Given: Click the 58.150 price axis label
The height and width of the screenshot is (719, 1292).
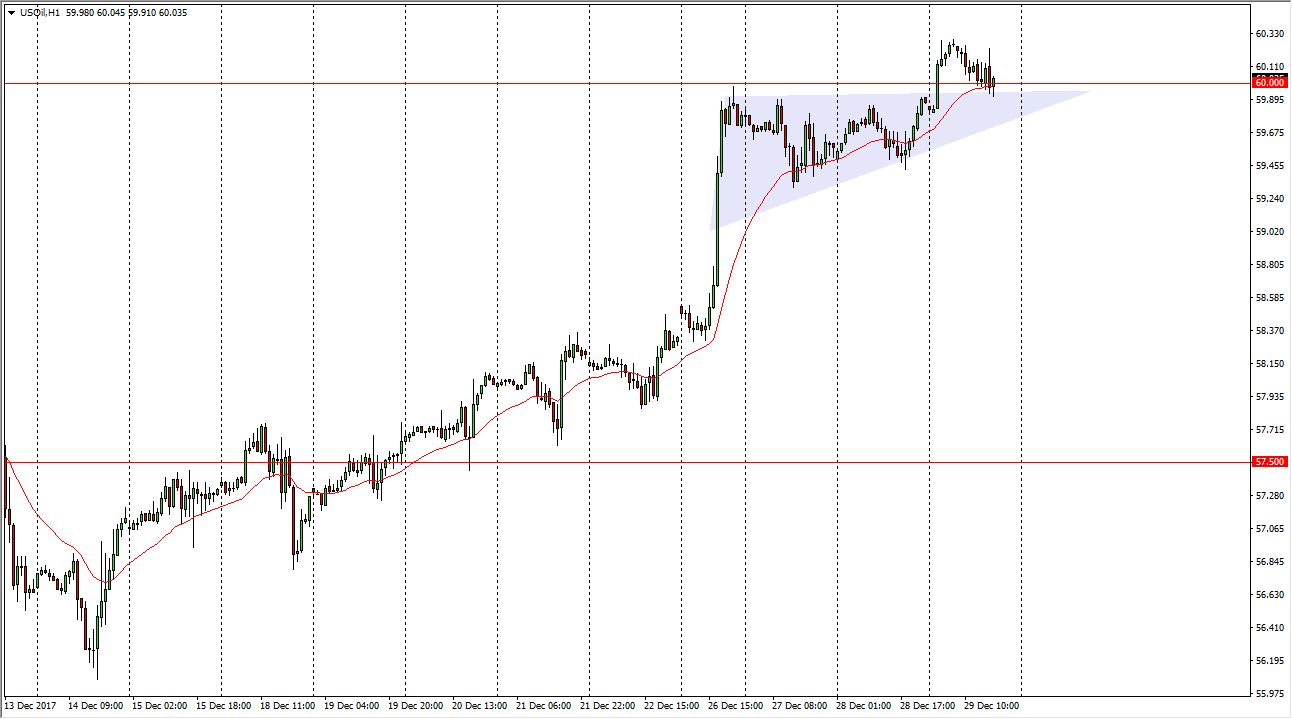Looking at the screenshot, I should (1268, 364).
